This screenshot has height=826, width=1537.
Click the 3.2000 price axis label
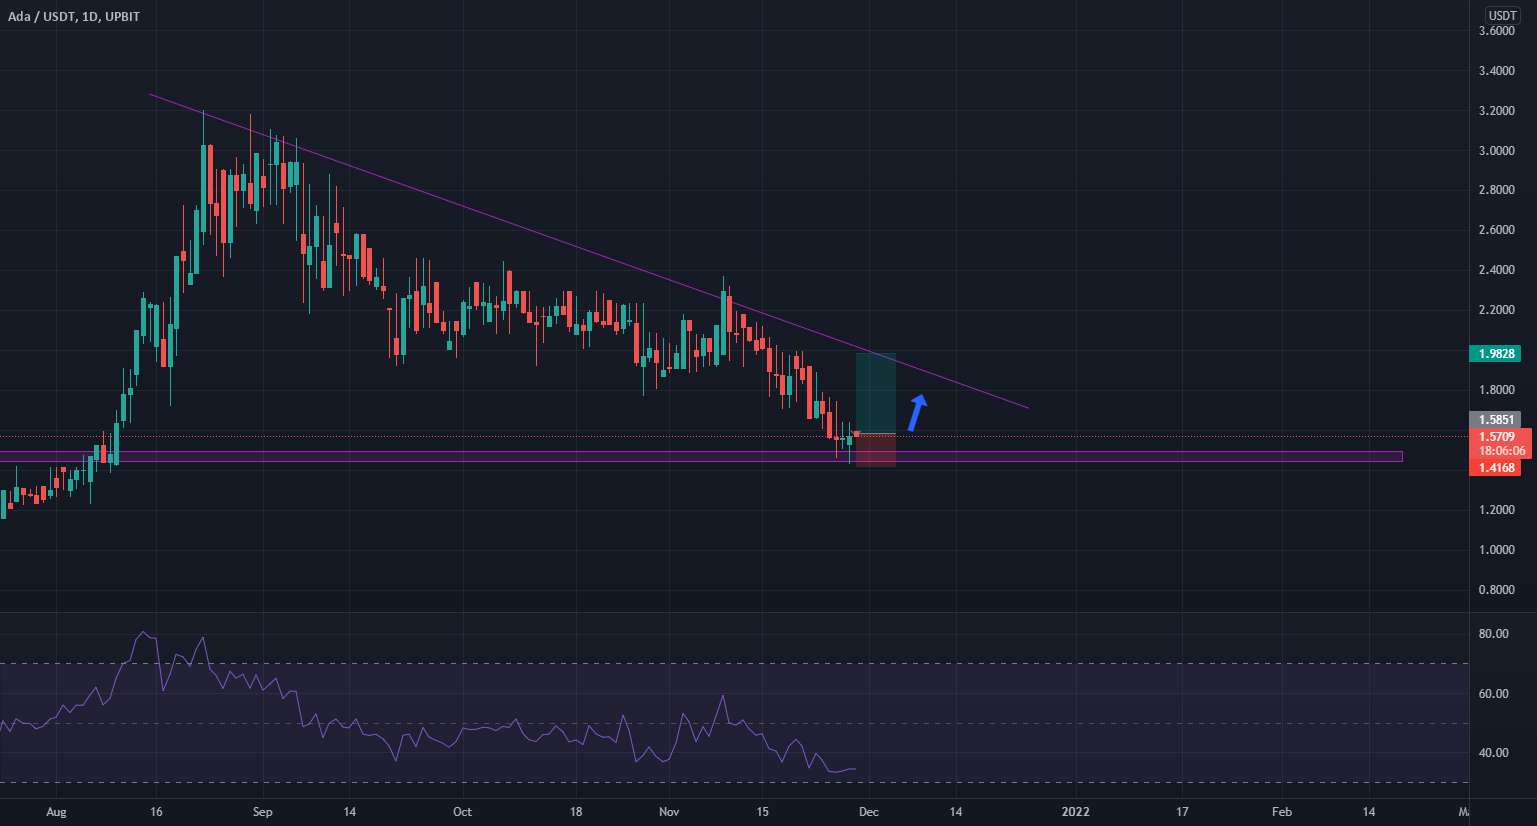coord(1497,111)
